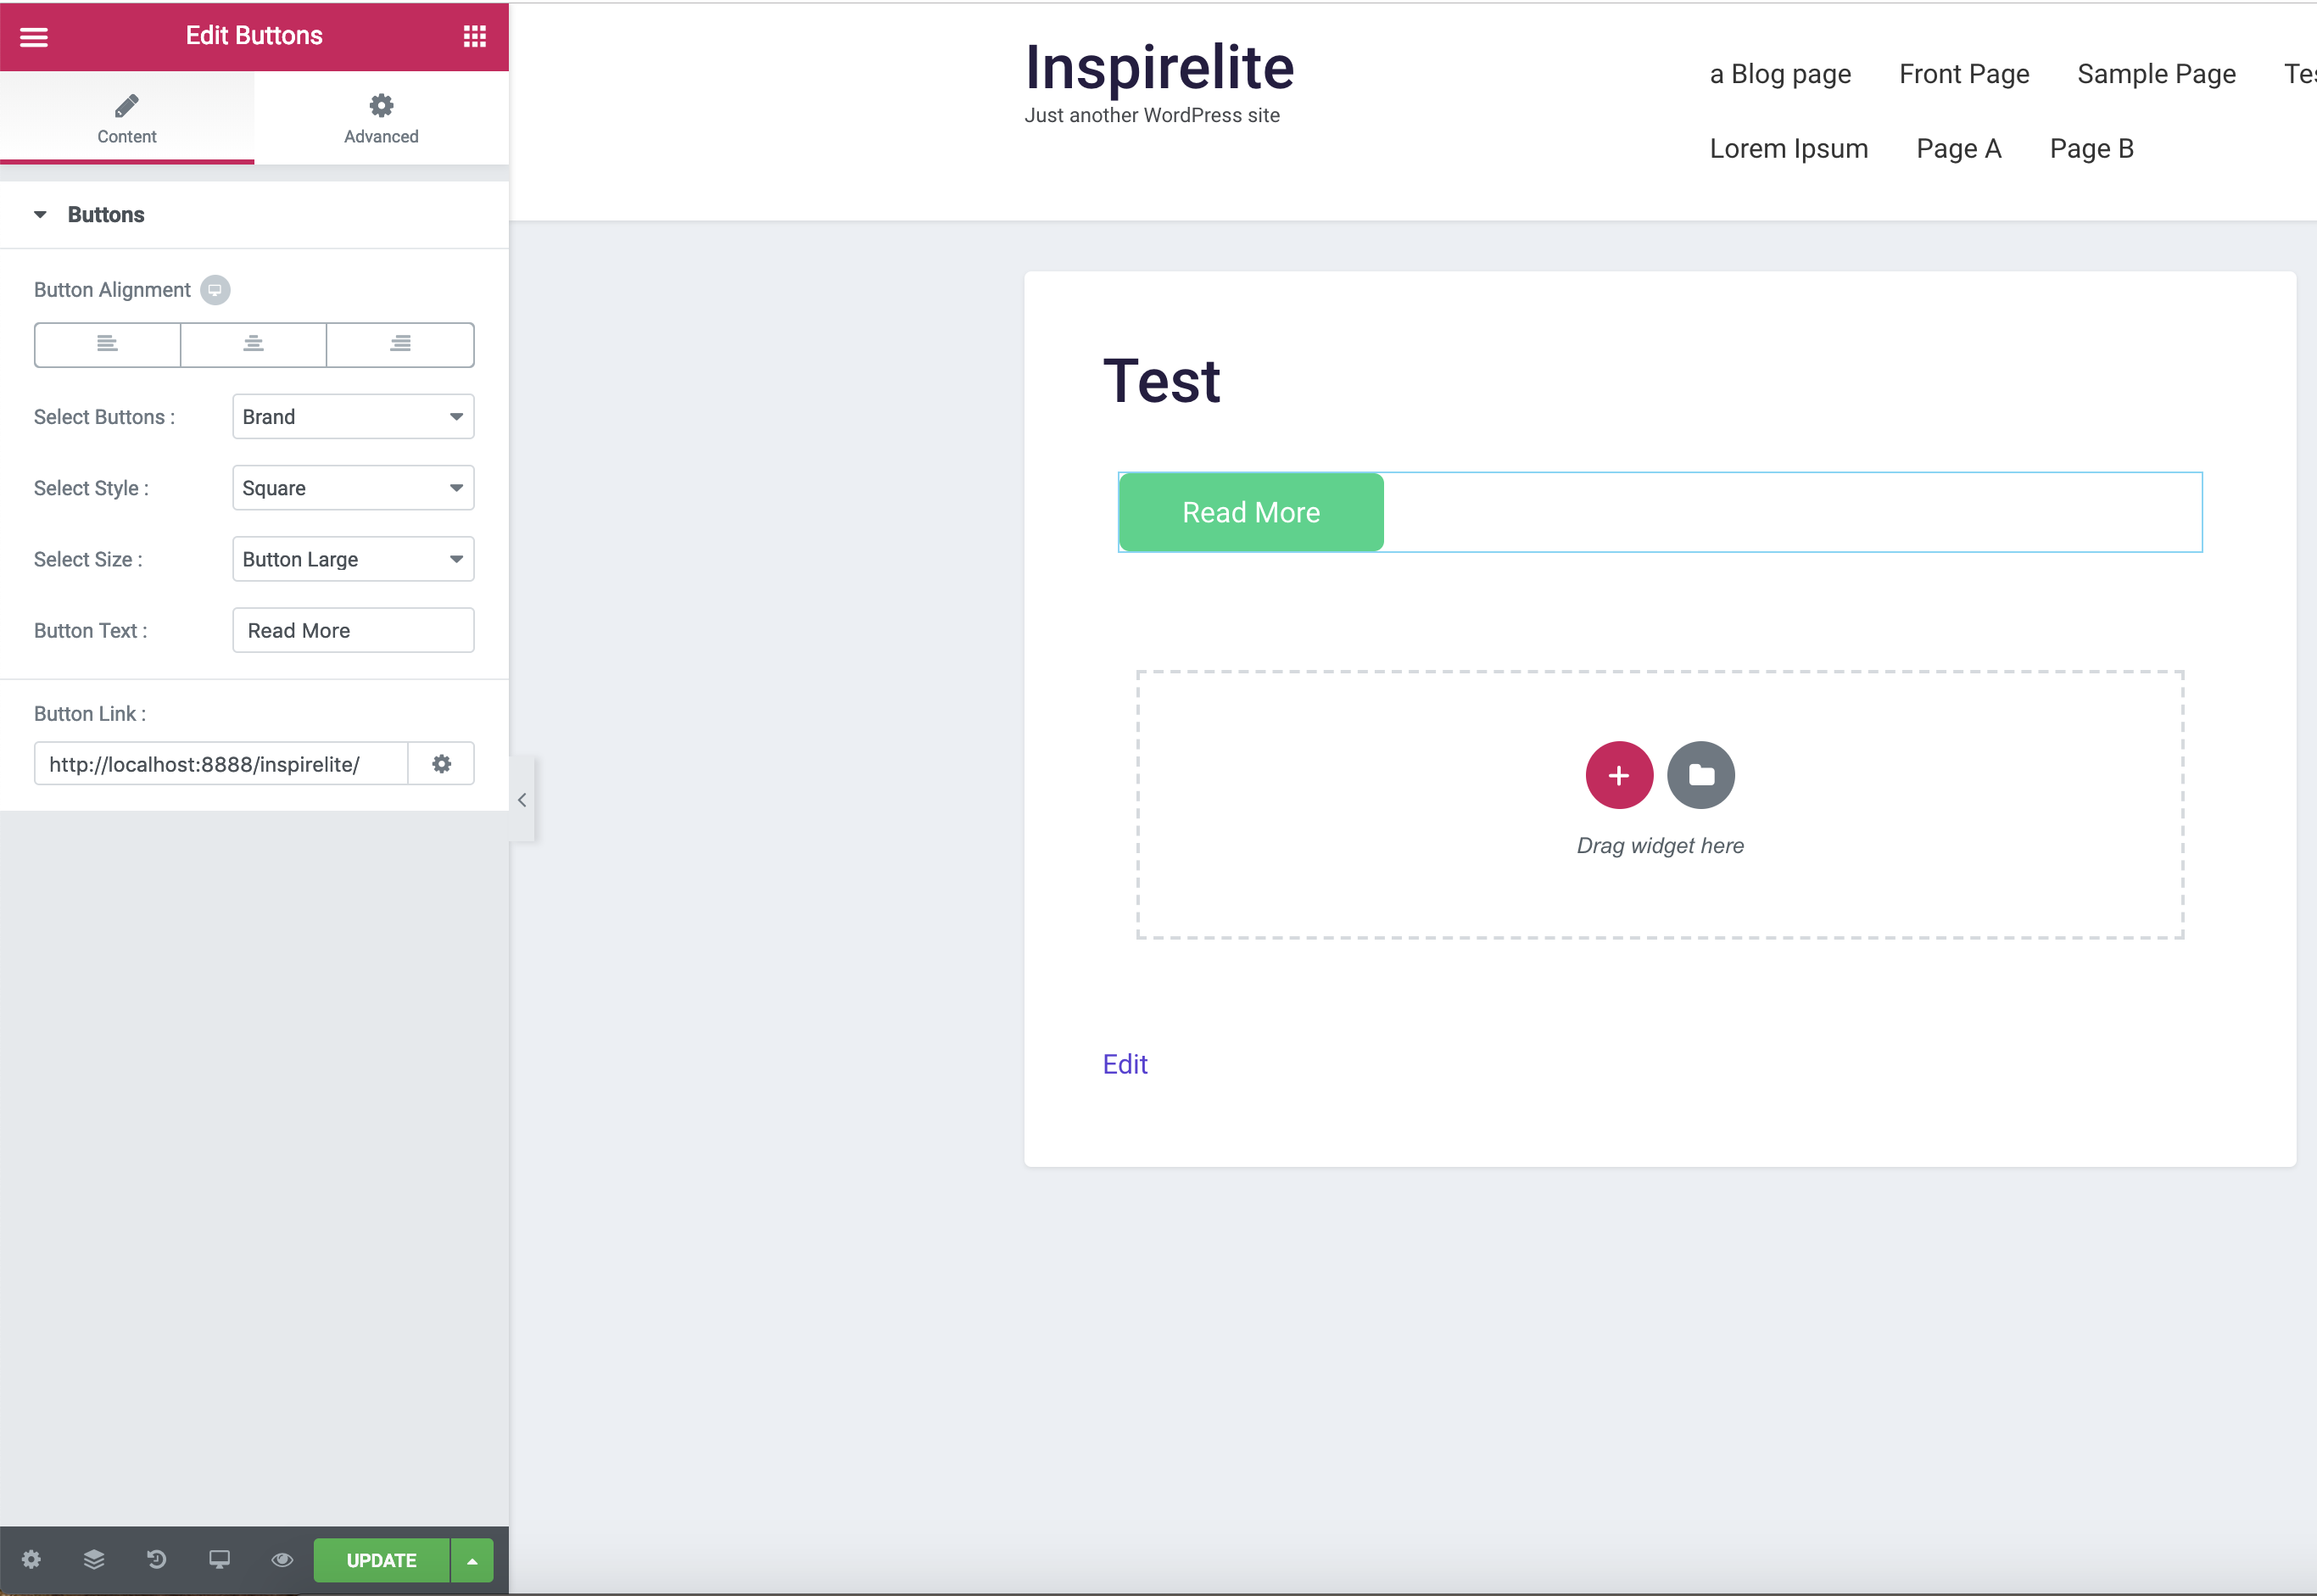Open the History icon in footer
Screen dimensions: 2317x1596
pos(157,1559)
